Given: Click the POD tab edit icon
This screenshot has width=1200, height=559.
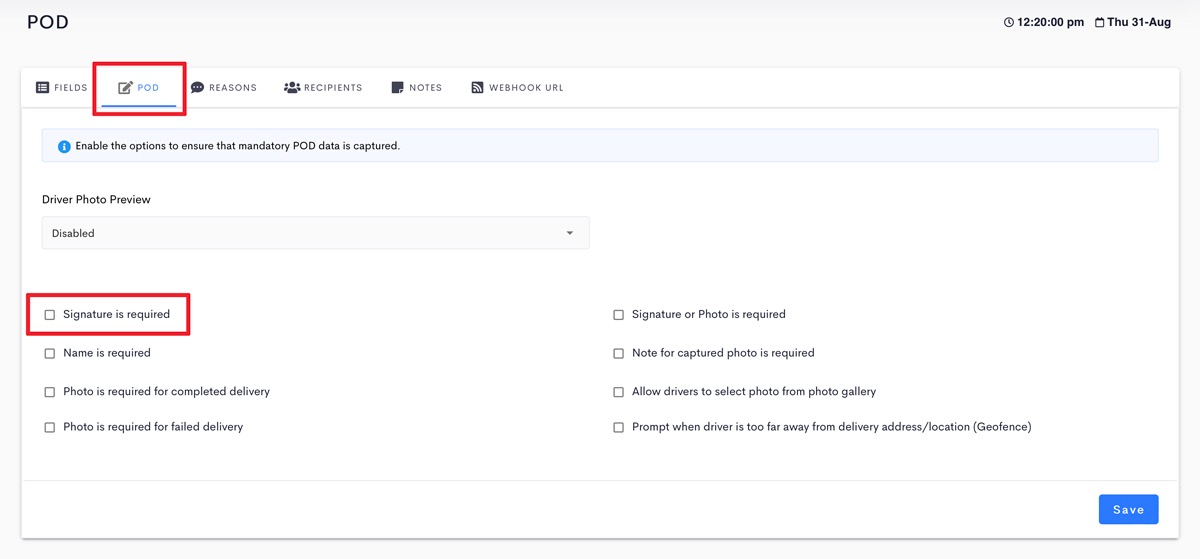Looking at the screenshot, I should click(x=125, y=88).
